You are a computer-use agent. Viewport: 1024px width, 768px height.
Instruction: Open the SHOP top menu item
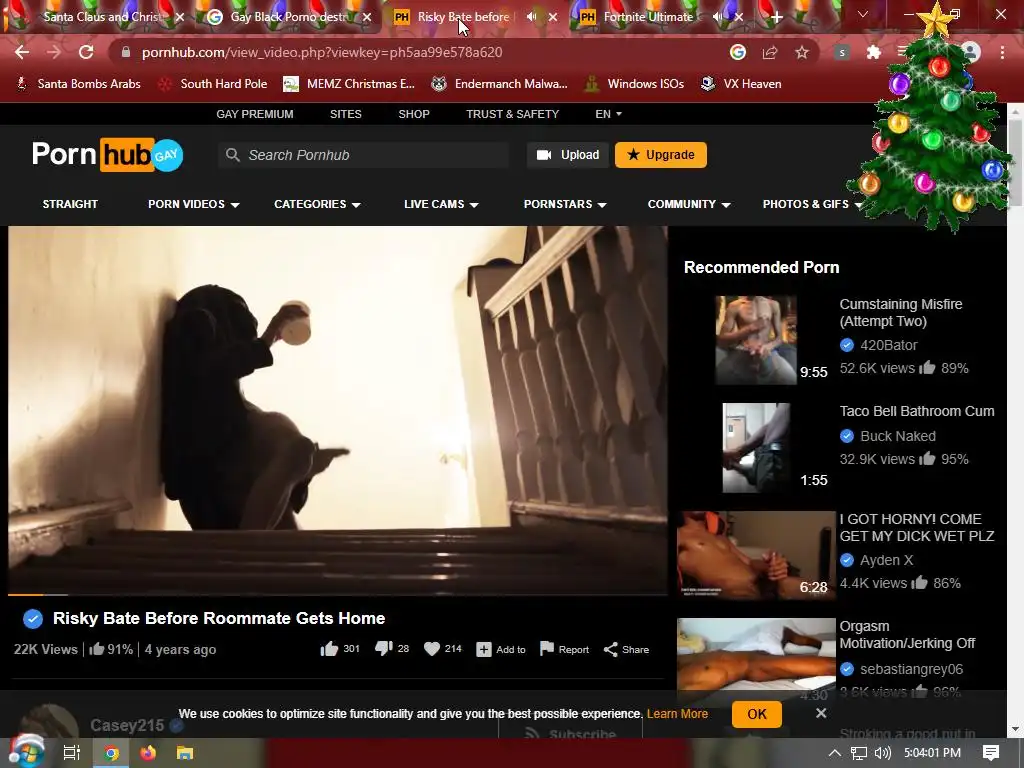click(x=414, y=114)
